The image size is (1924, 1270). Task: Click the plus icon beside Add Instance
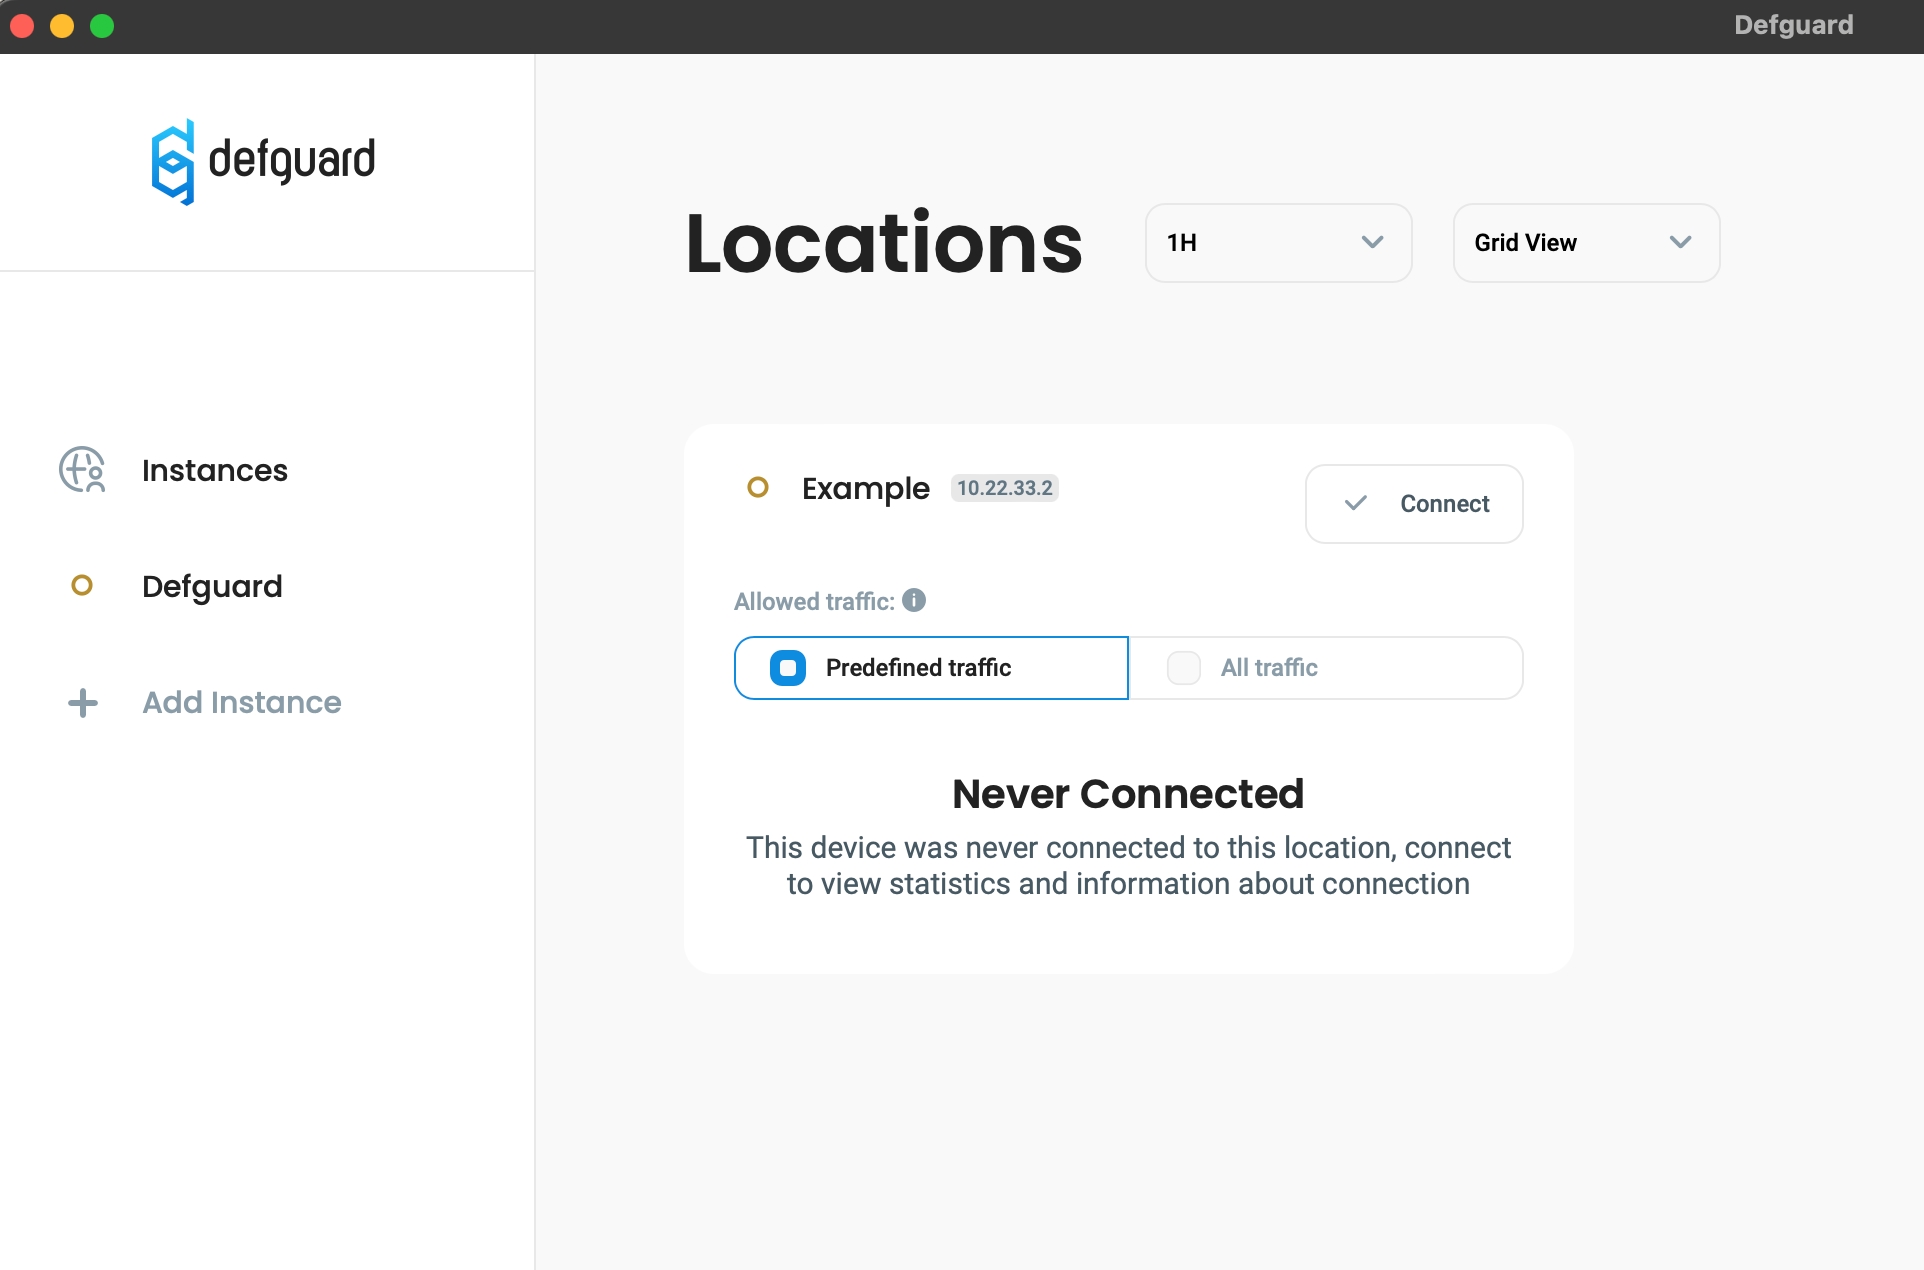click(x=83, y=703)
